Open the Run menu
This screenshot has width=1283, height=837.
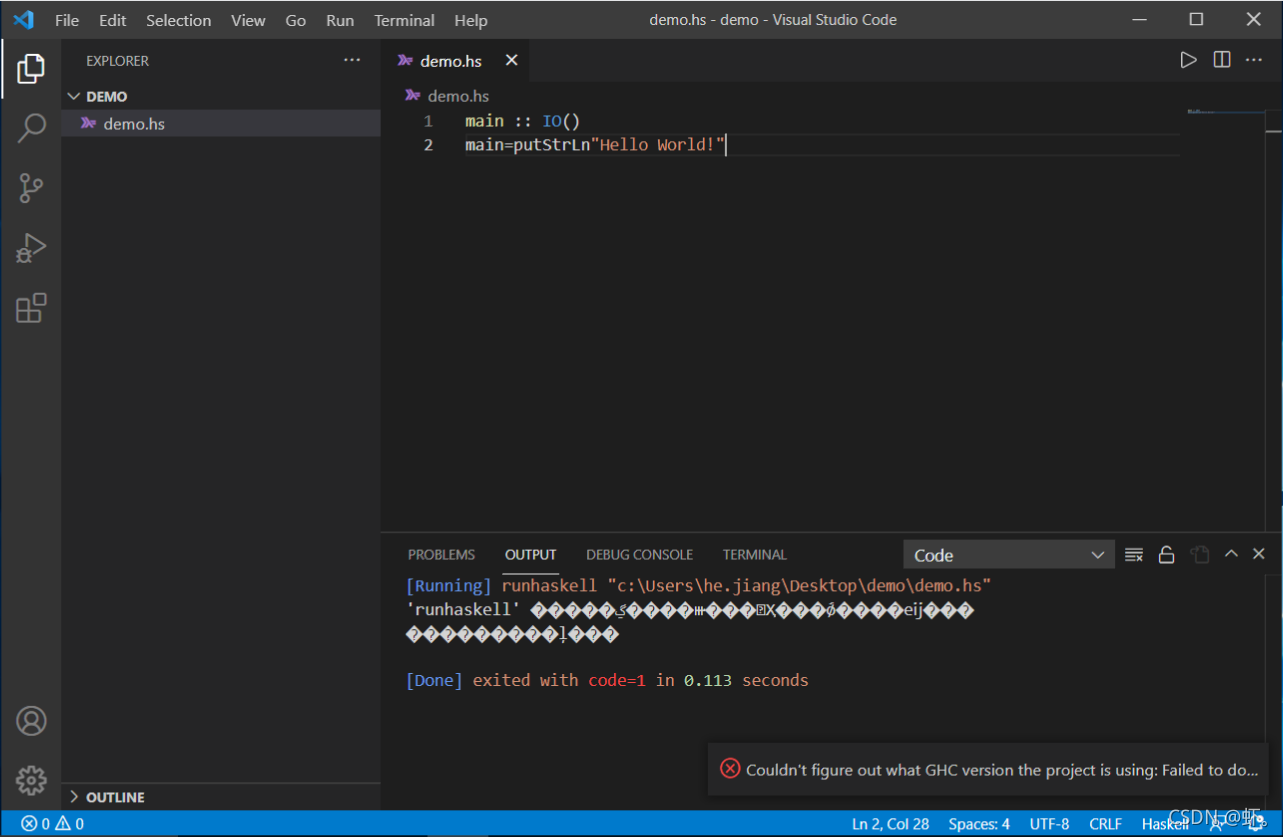pos(340,20)
